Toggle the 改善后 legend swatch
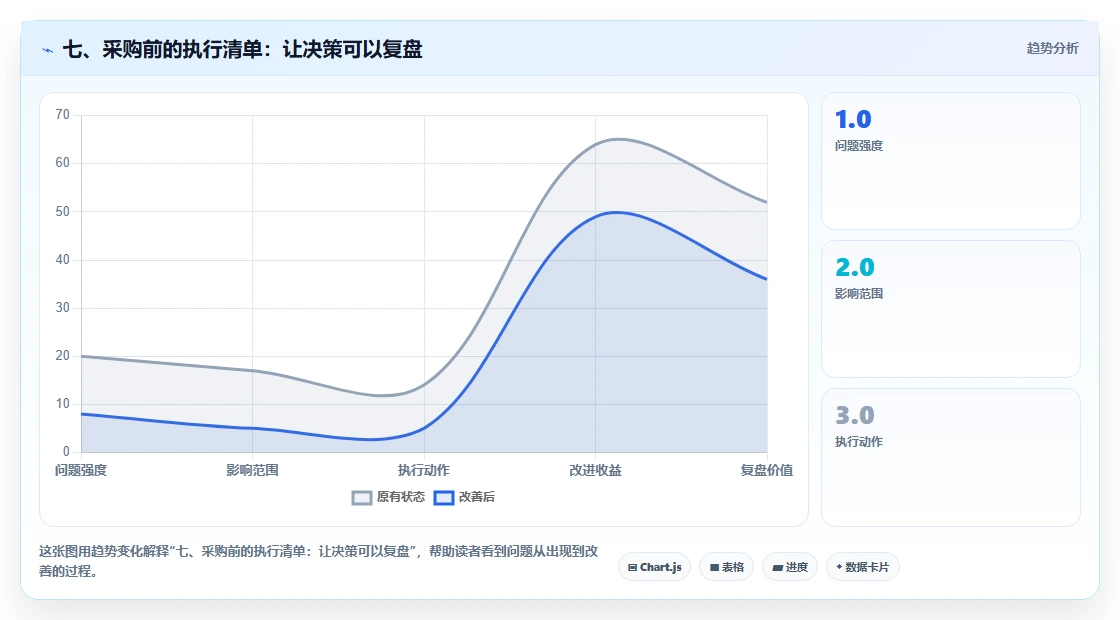The width and height of the screenshot is (1120, 620). [x=444, y=498]
